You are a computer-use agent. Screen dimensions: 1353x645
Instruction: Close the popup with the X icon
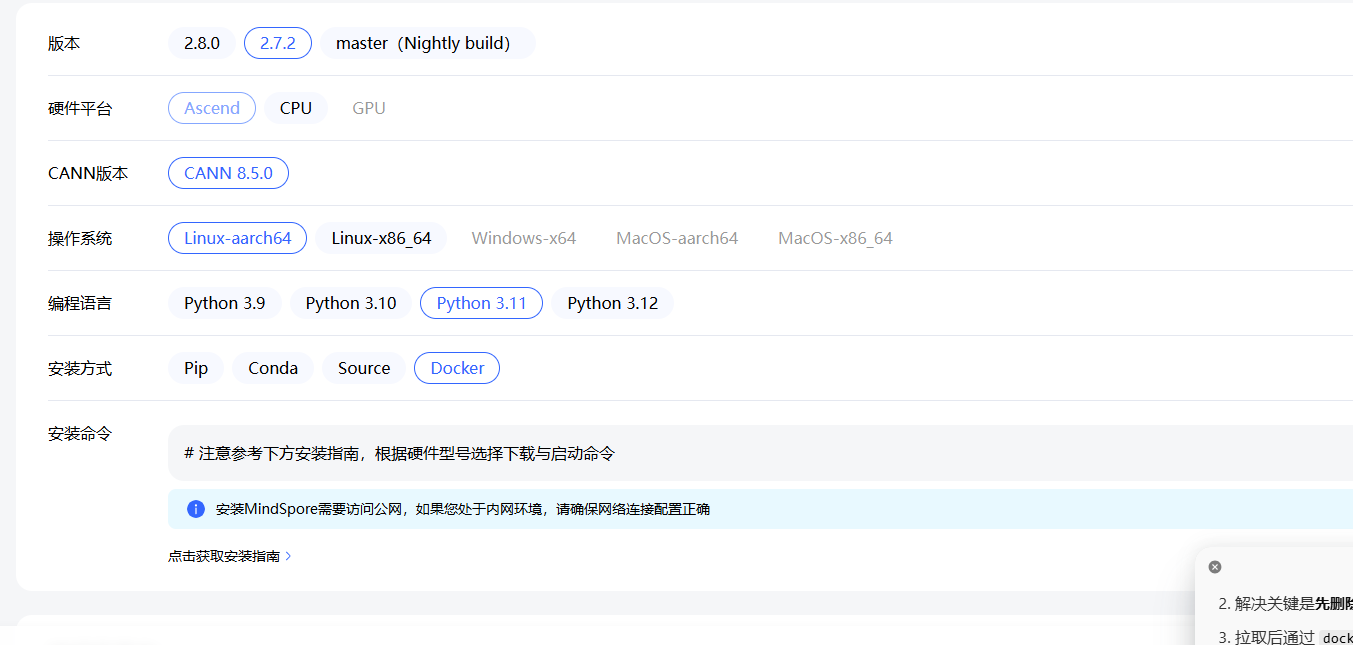(1215, 567)
